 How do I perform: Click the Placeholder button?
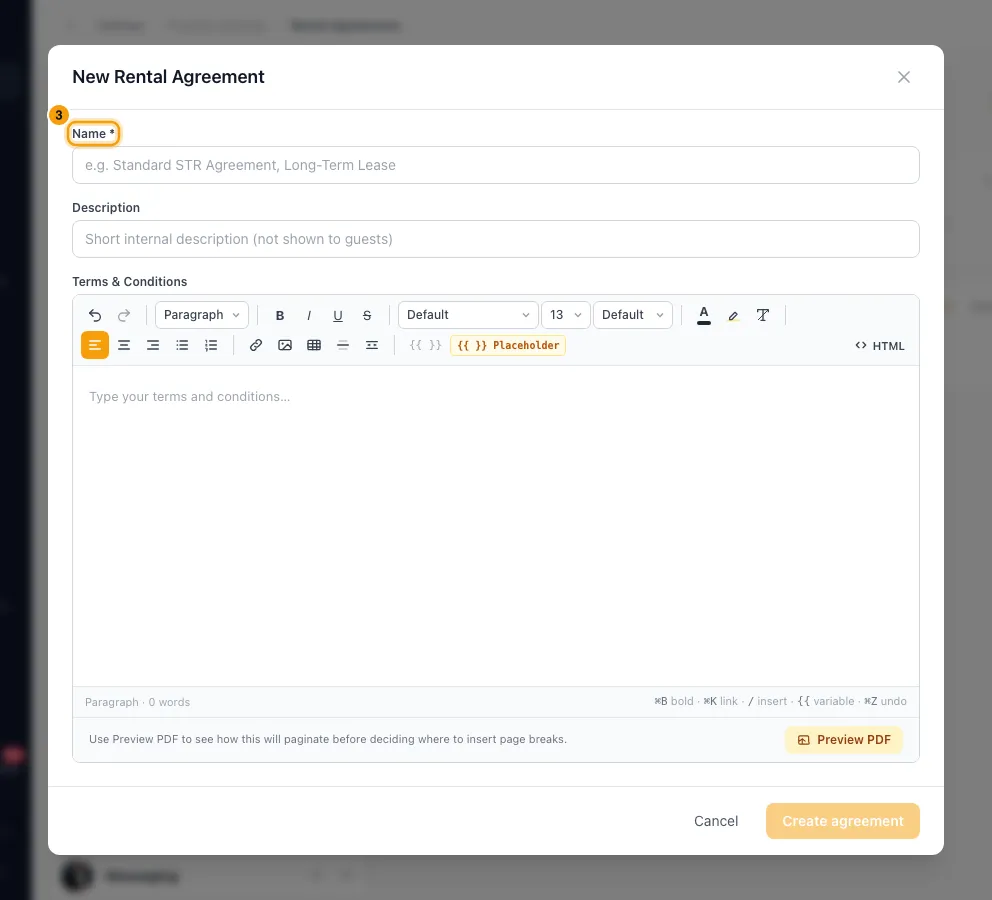[x=508, y=345]
